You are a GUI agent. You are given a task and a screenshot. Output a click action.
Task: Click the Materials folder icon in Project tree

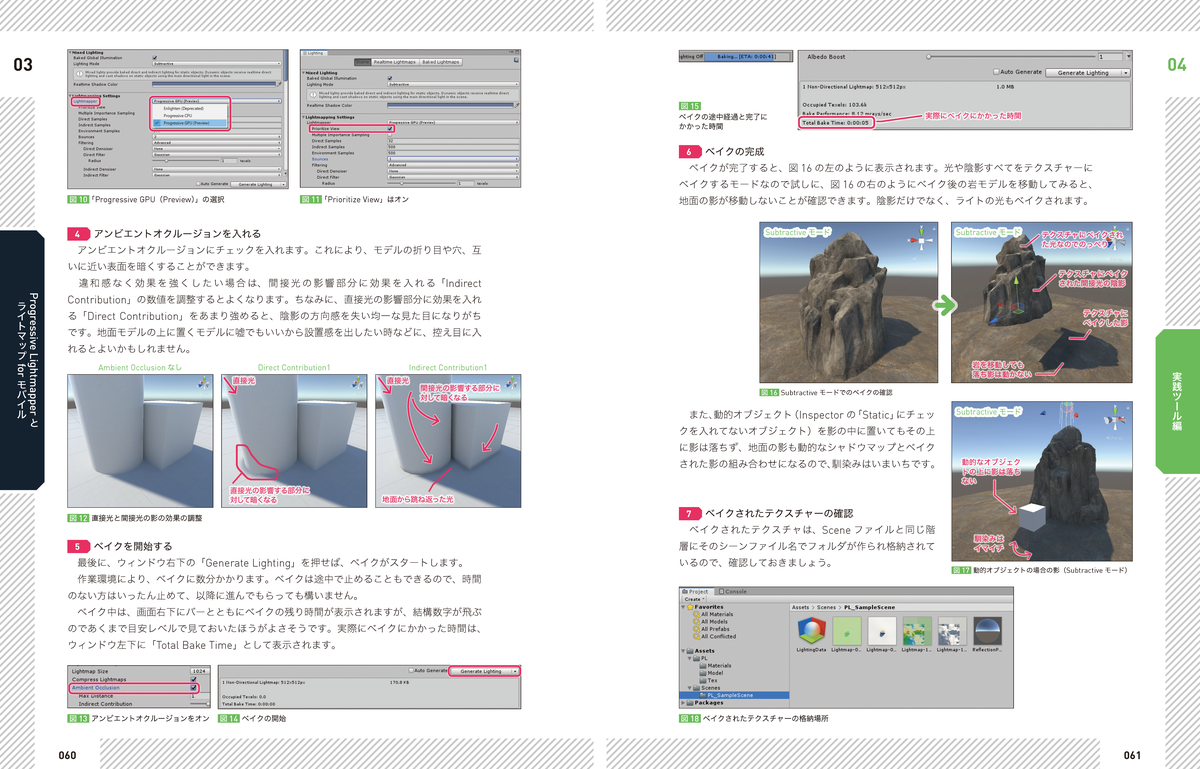click(x=703, y=666)
